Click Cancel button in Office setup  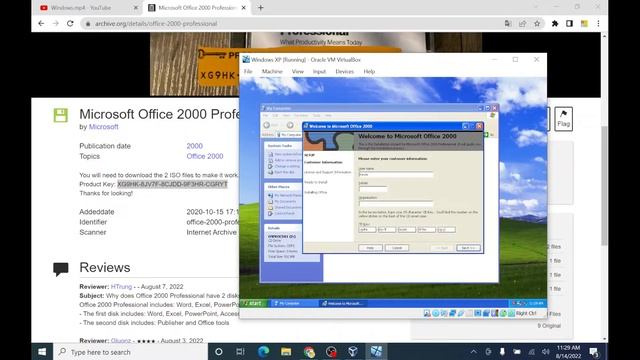[397, 248]
